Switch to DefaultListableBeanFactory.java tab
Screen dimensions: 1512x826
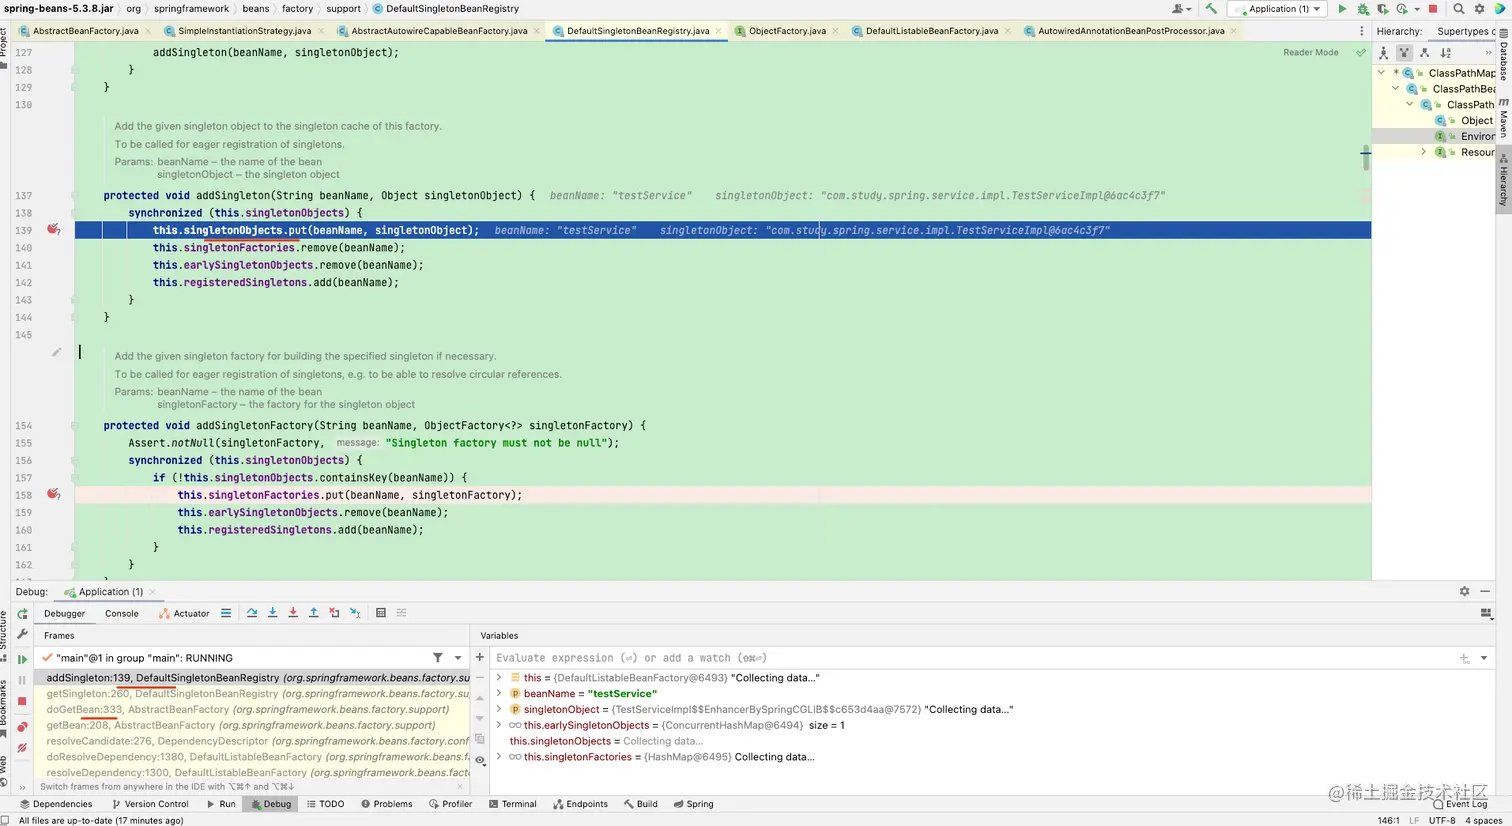click(931, 31)
